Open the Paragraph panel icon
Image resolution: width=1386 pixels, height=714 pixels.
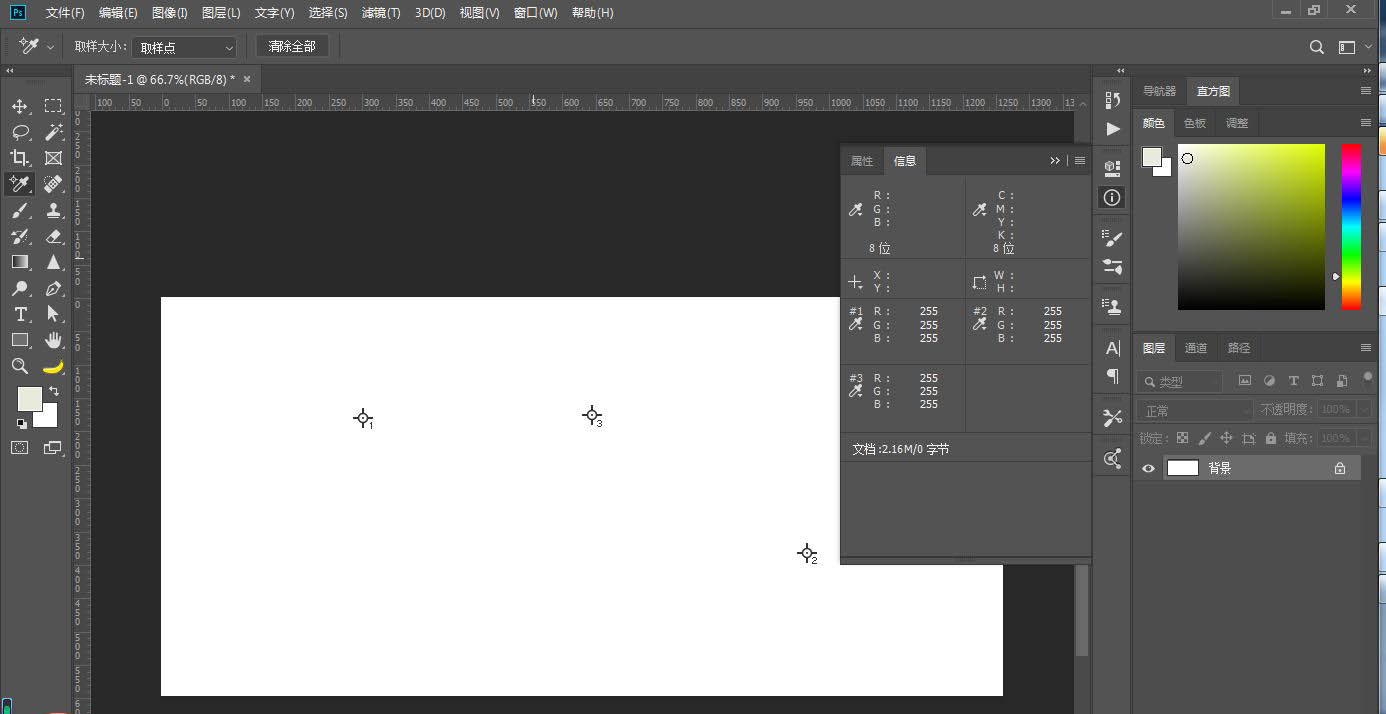pos(1113,376)
